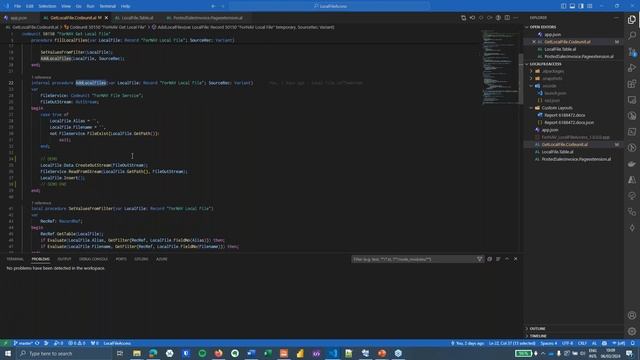The height and width of the screenshot is (360, 640).
Task: Close GetLocalFile.Codeunit.al in Open Editors list
Action: pos(534,42)
